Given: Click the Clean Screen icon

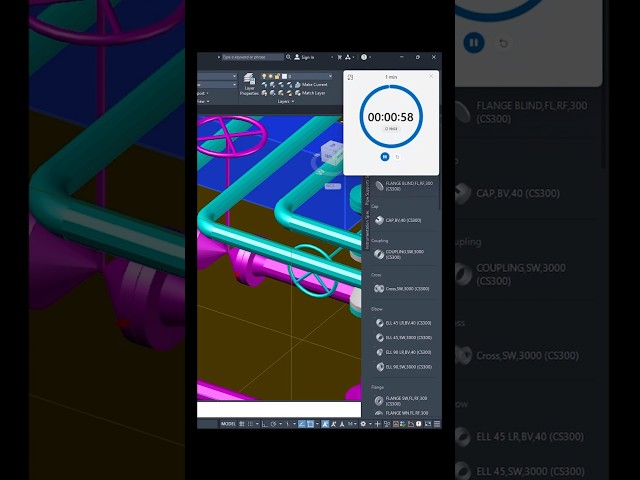Looking at the screenshot, I should coord(428,424).
